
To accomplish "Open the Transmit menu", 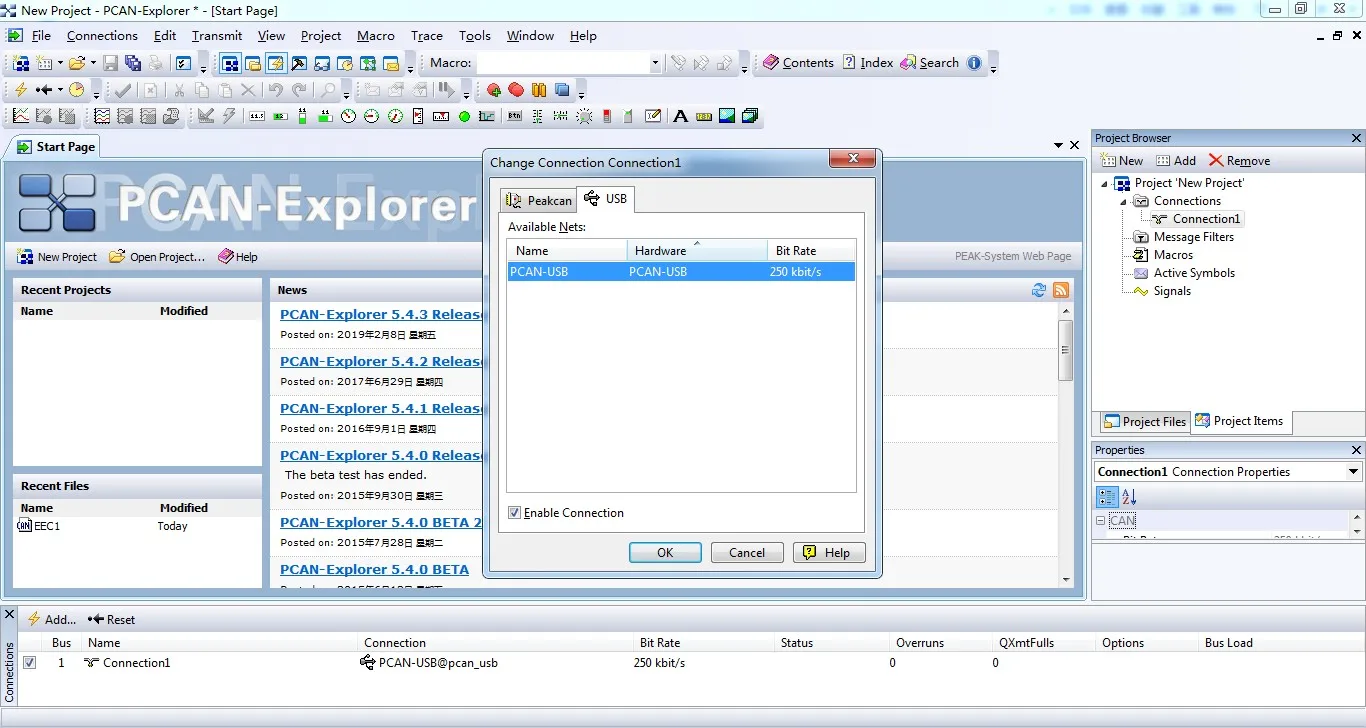I will (217, 36).
